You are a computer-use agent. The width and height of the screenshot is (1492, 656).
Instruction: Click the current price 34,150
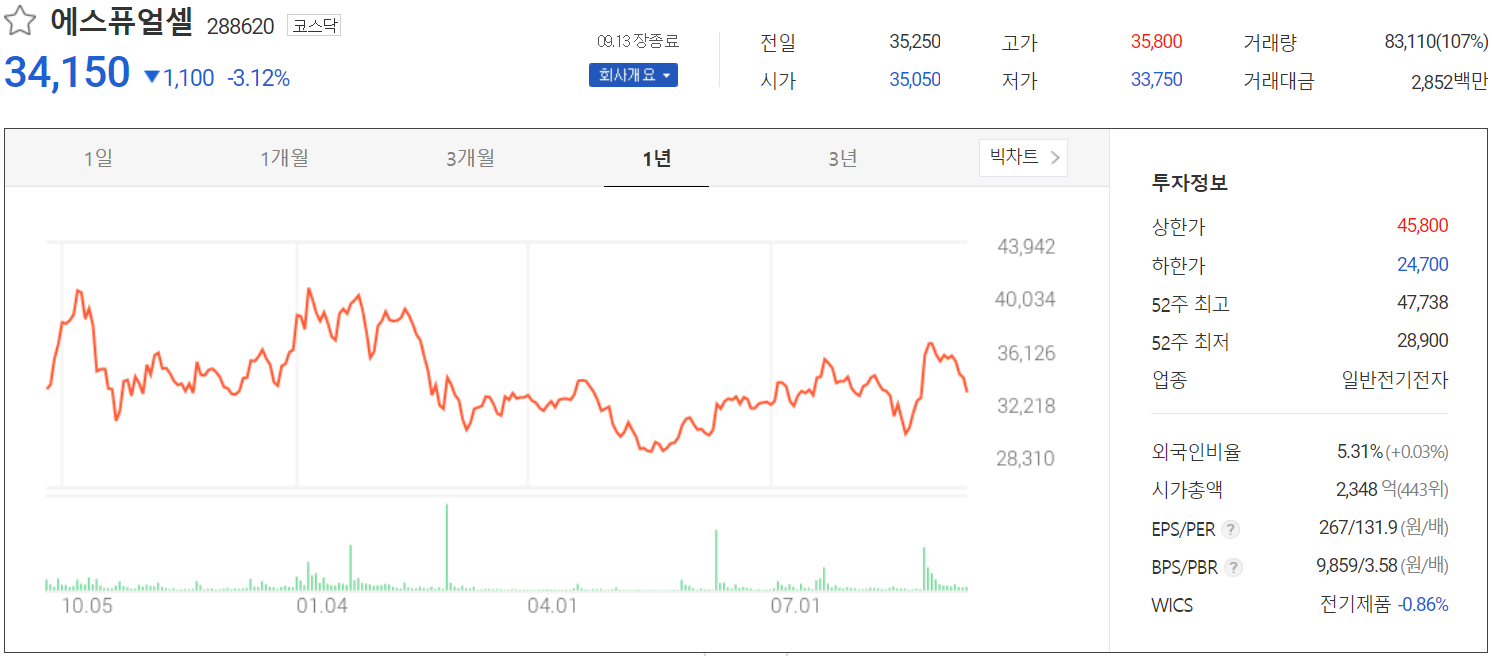[x=67, y=73]
